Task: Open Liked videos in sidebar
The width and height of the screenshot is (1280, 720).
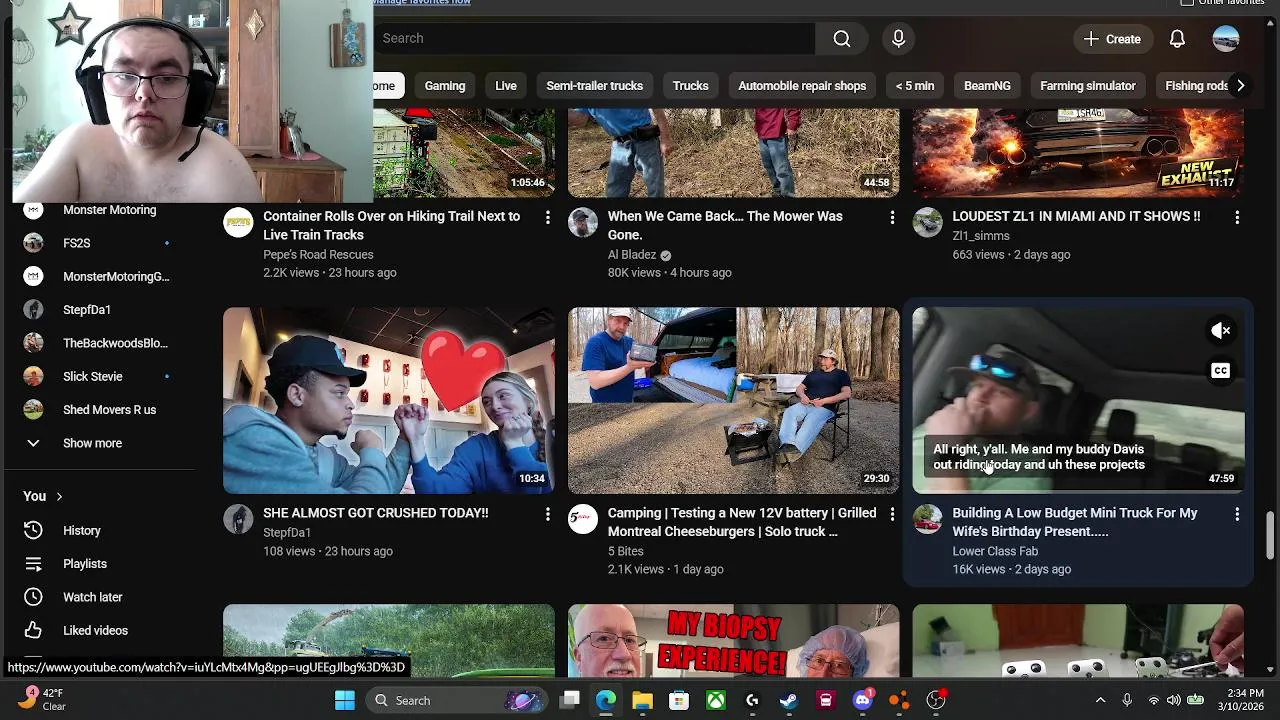Action: 98,631
